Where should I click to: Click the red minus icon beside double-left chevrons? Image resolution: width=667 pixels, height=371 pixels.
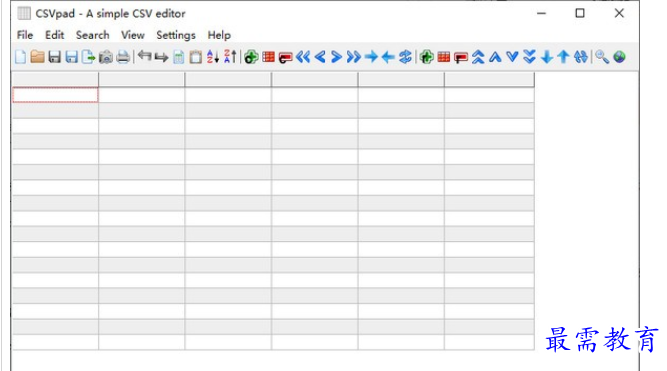285,57
